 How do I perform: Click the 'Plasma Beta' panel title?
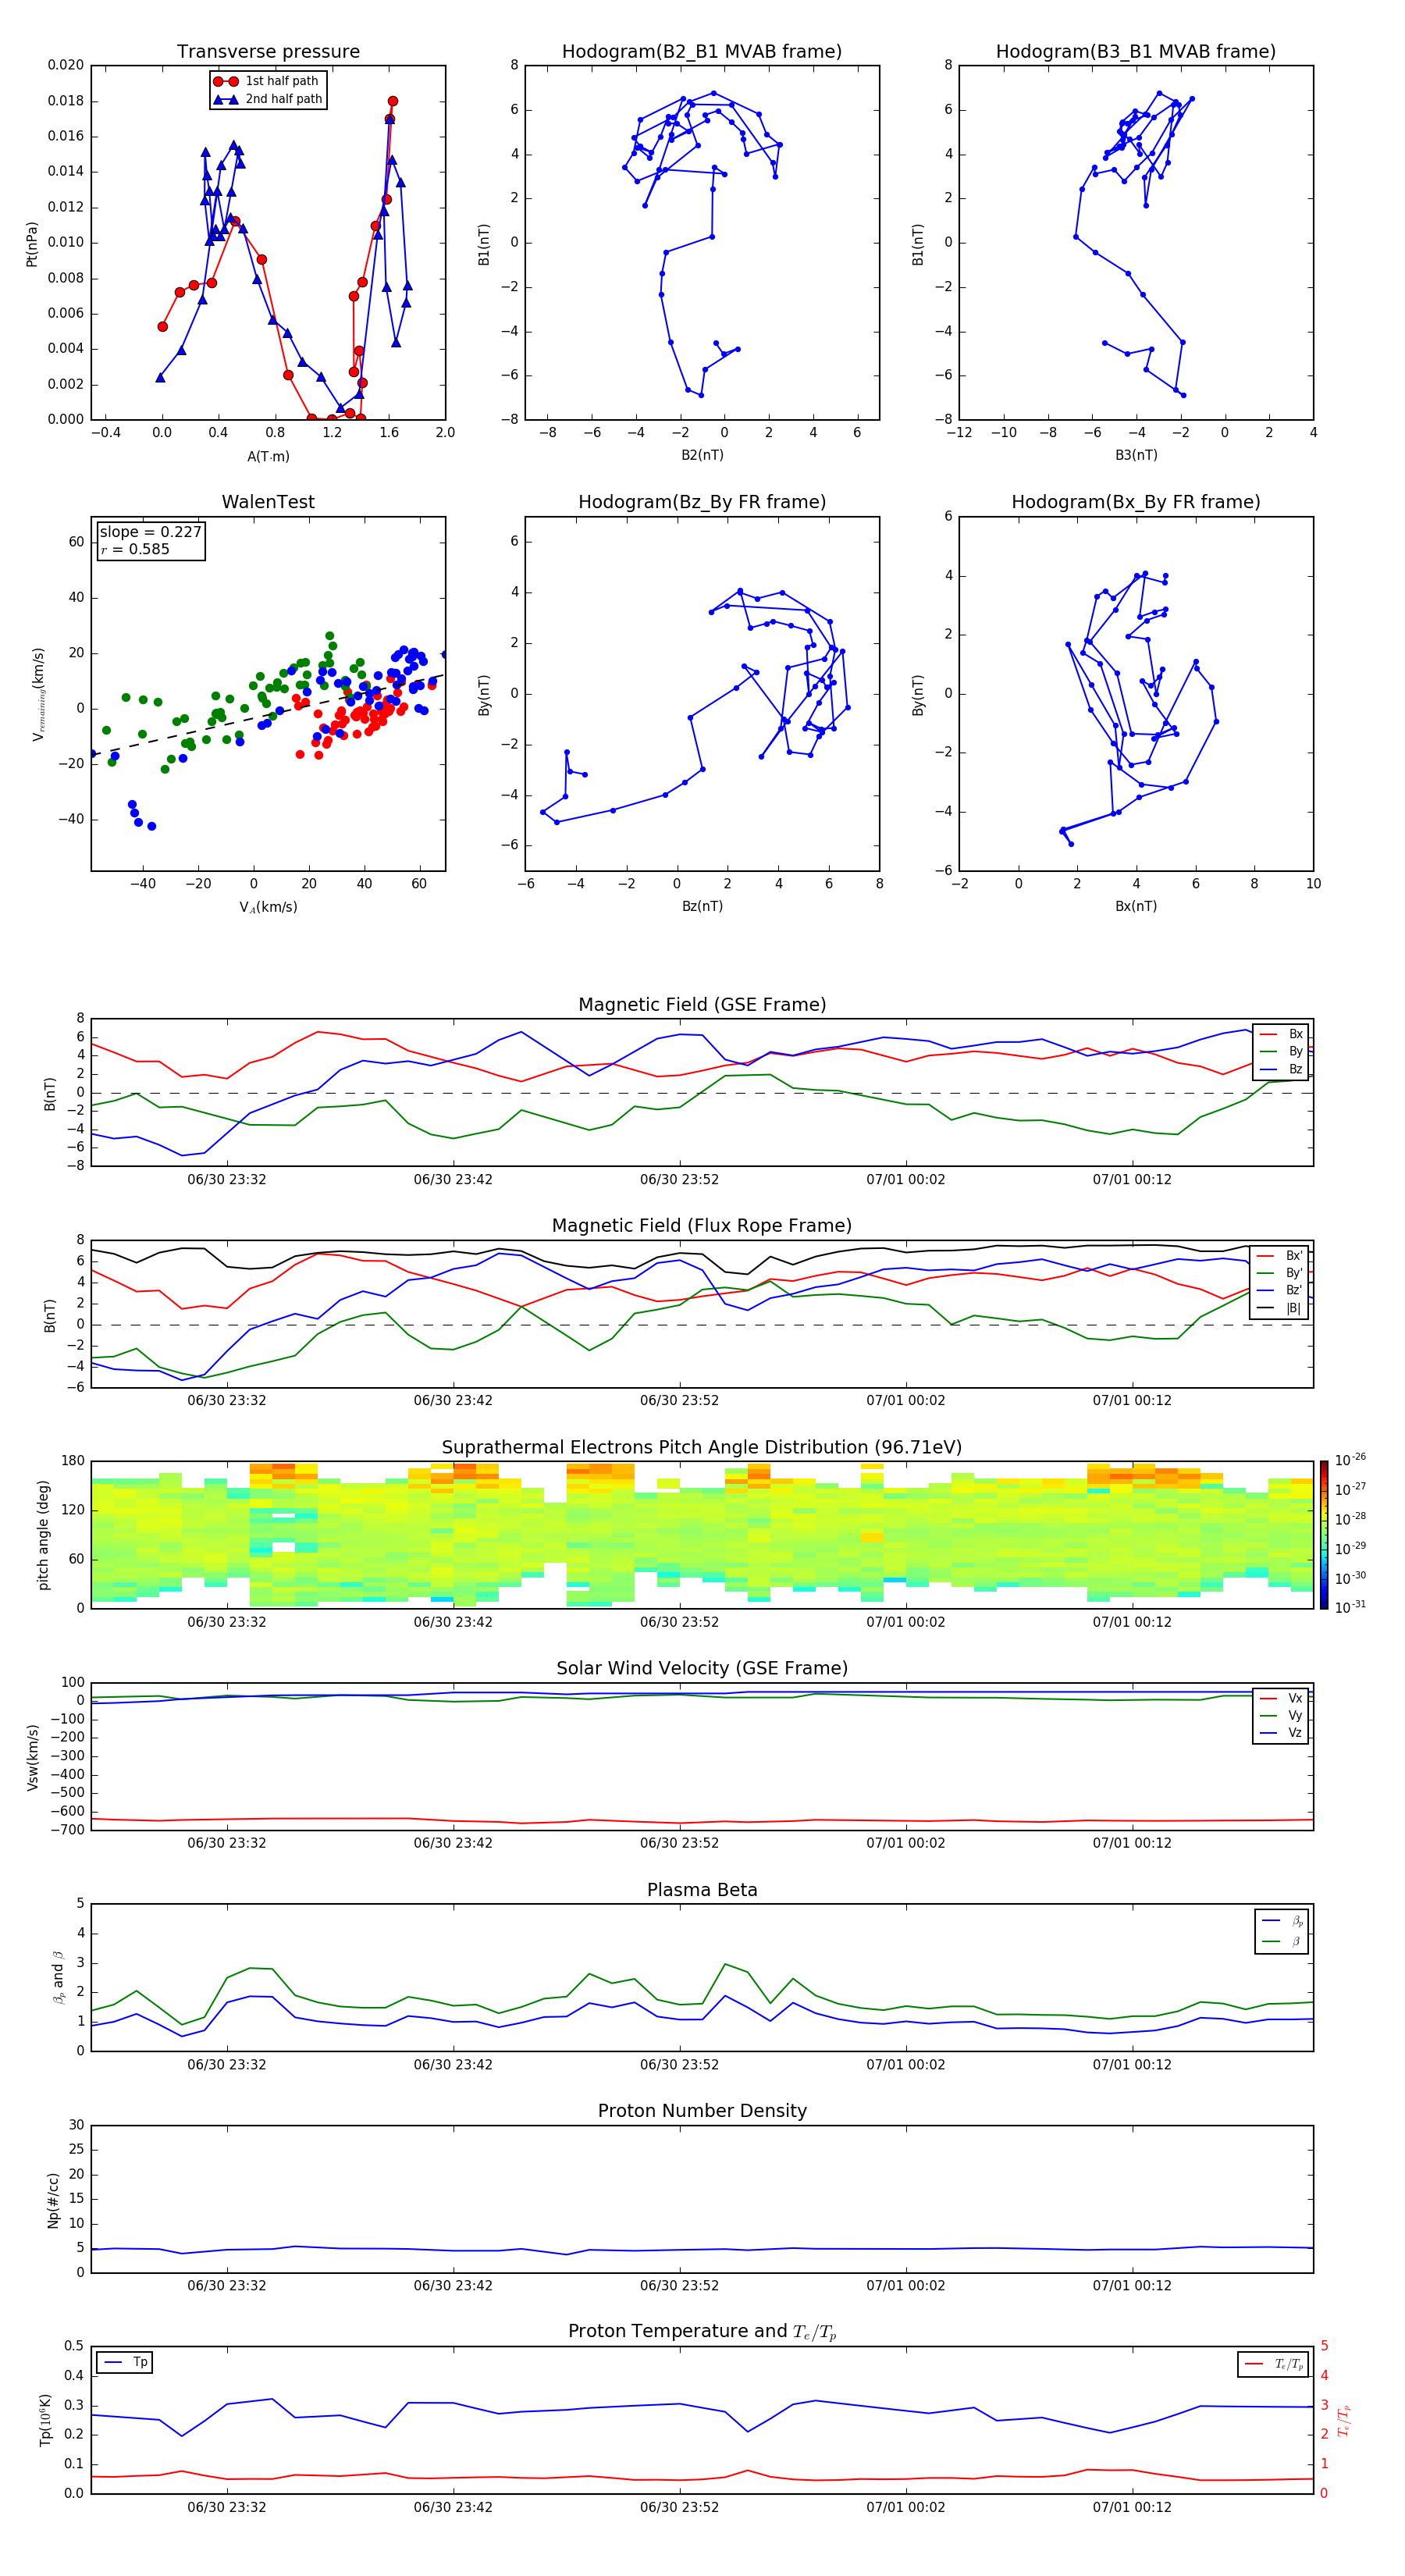tap(702, 1890)
